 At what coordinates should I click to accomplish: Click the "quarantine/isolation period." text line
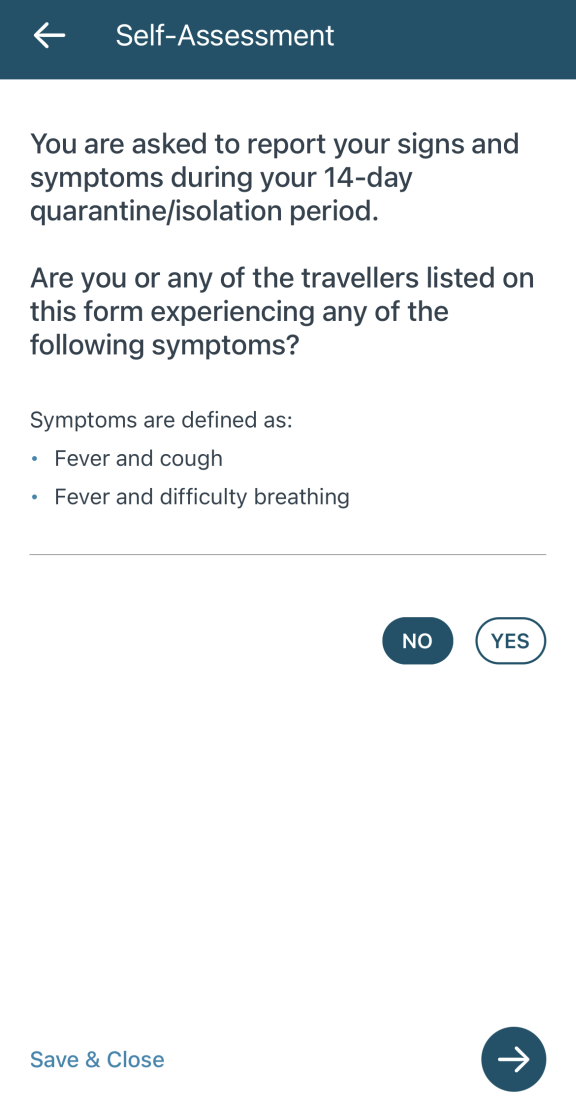pos(205,212)
